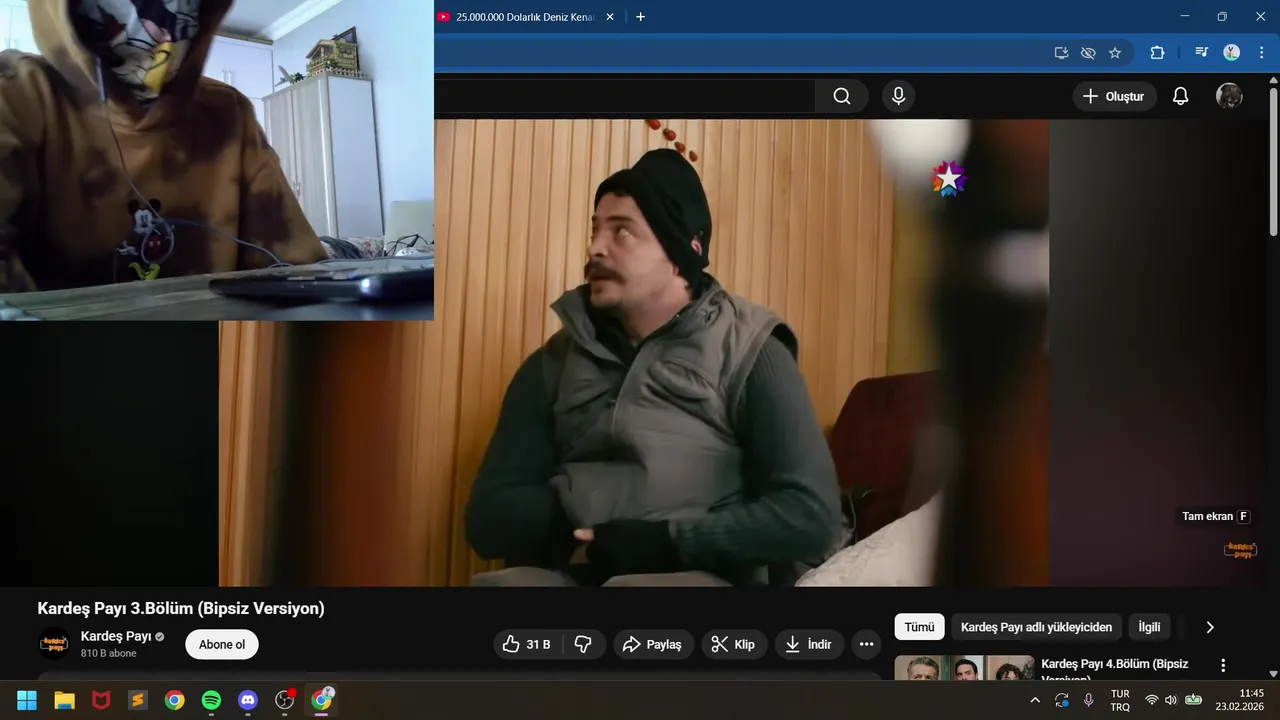
Task: Open Chrome media control icon
Action: [1202, 52]
